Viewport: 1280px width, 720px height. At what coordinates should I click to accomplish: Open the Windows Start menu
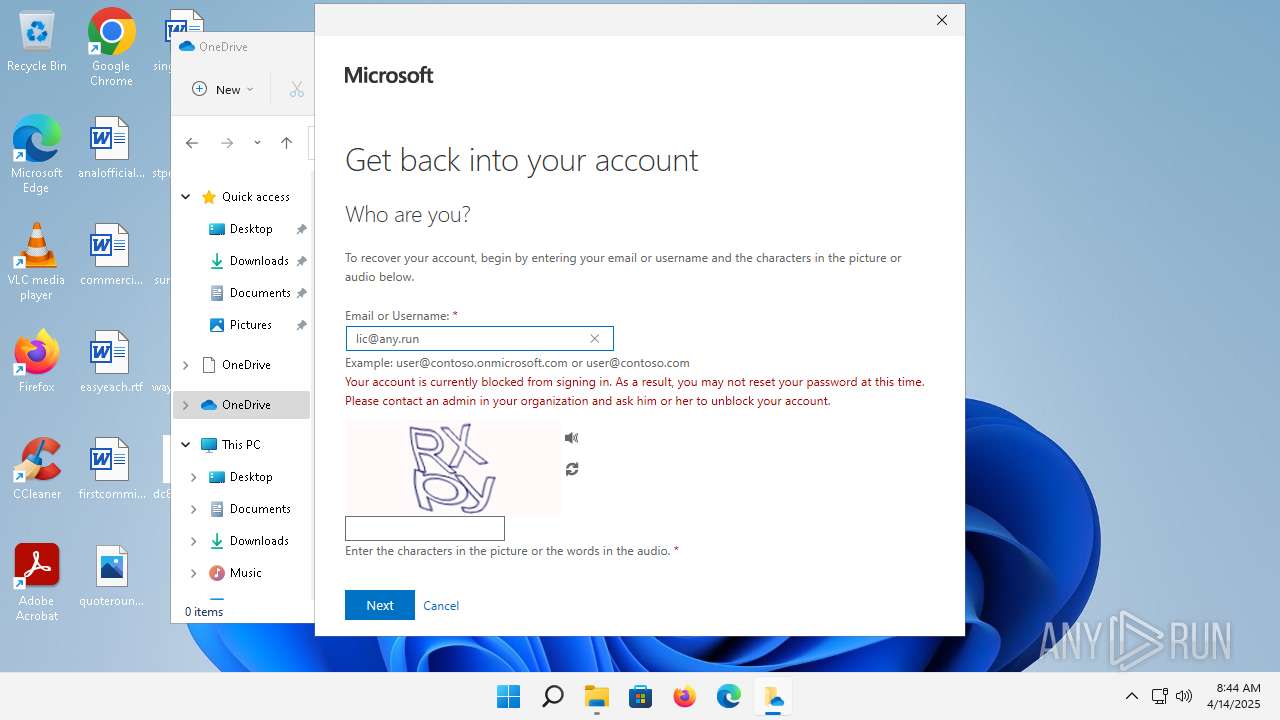(508, 696)
